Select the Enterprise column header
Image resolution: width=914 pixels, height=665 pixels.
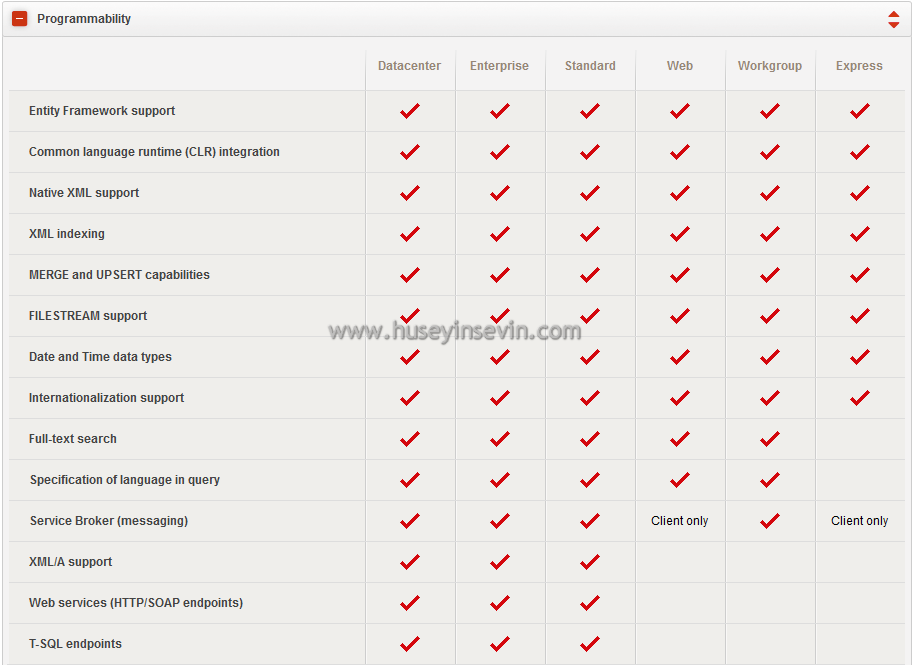pos(499,66)
